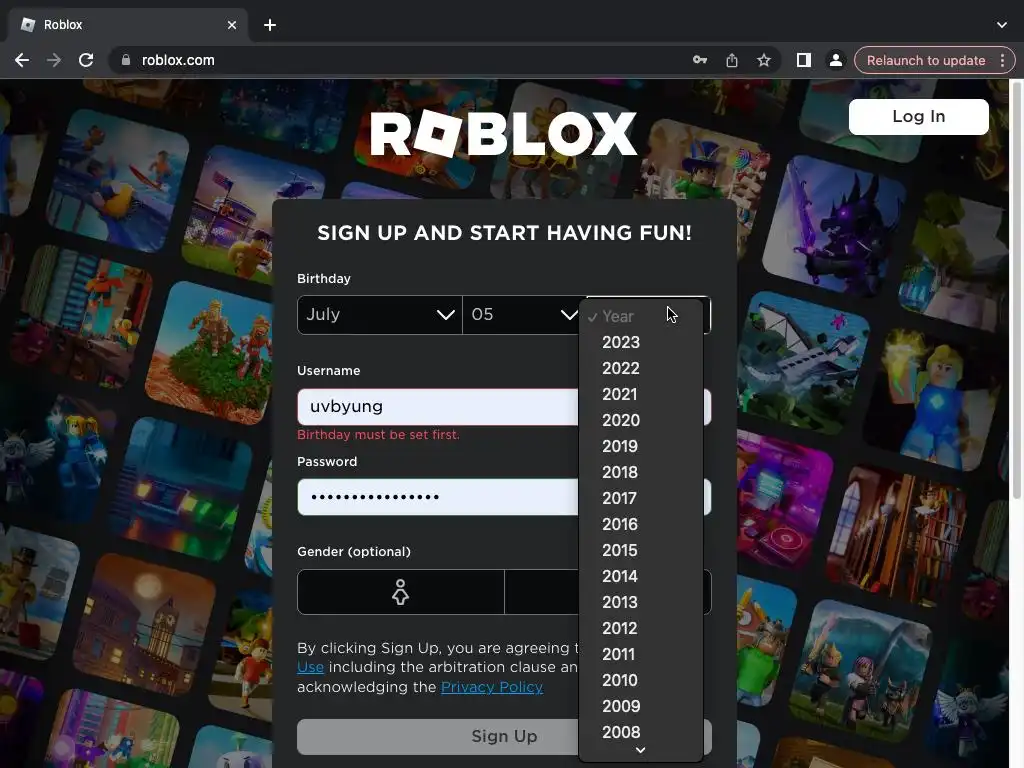
Task: Click the year list scroll-down arrow
Action: click(641, 751)
